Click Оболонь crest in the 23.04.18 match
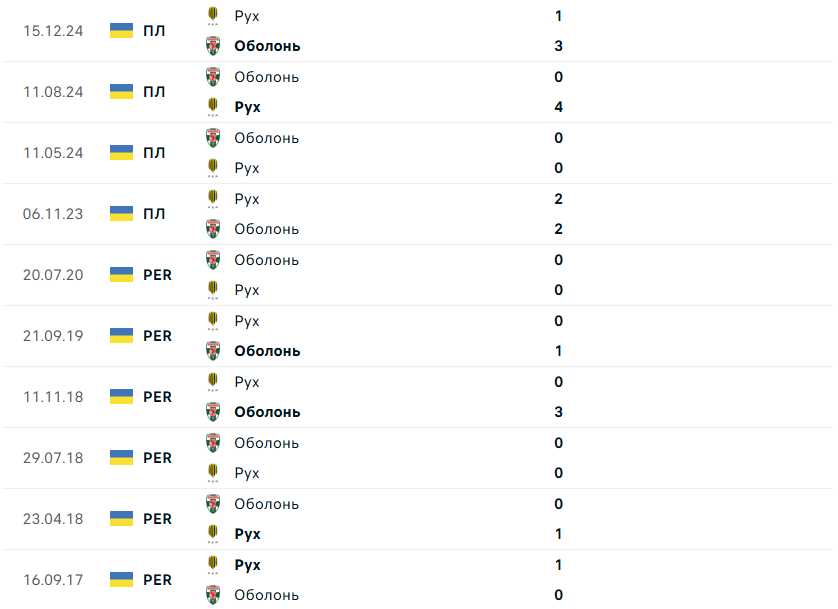 pos(213,504)
